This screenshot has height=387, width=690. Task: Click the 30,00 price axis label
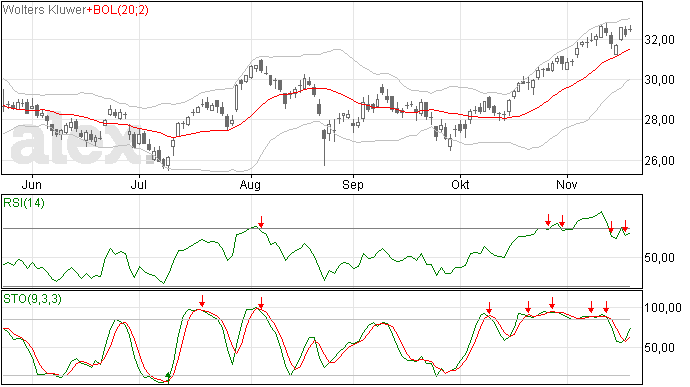pos(659,80)
